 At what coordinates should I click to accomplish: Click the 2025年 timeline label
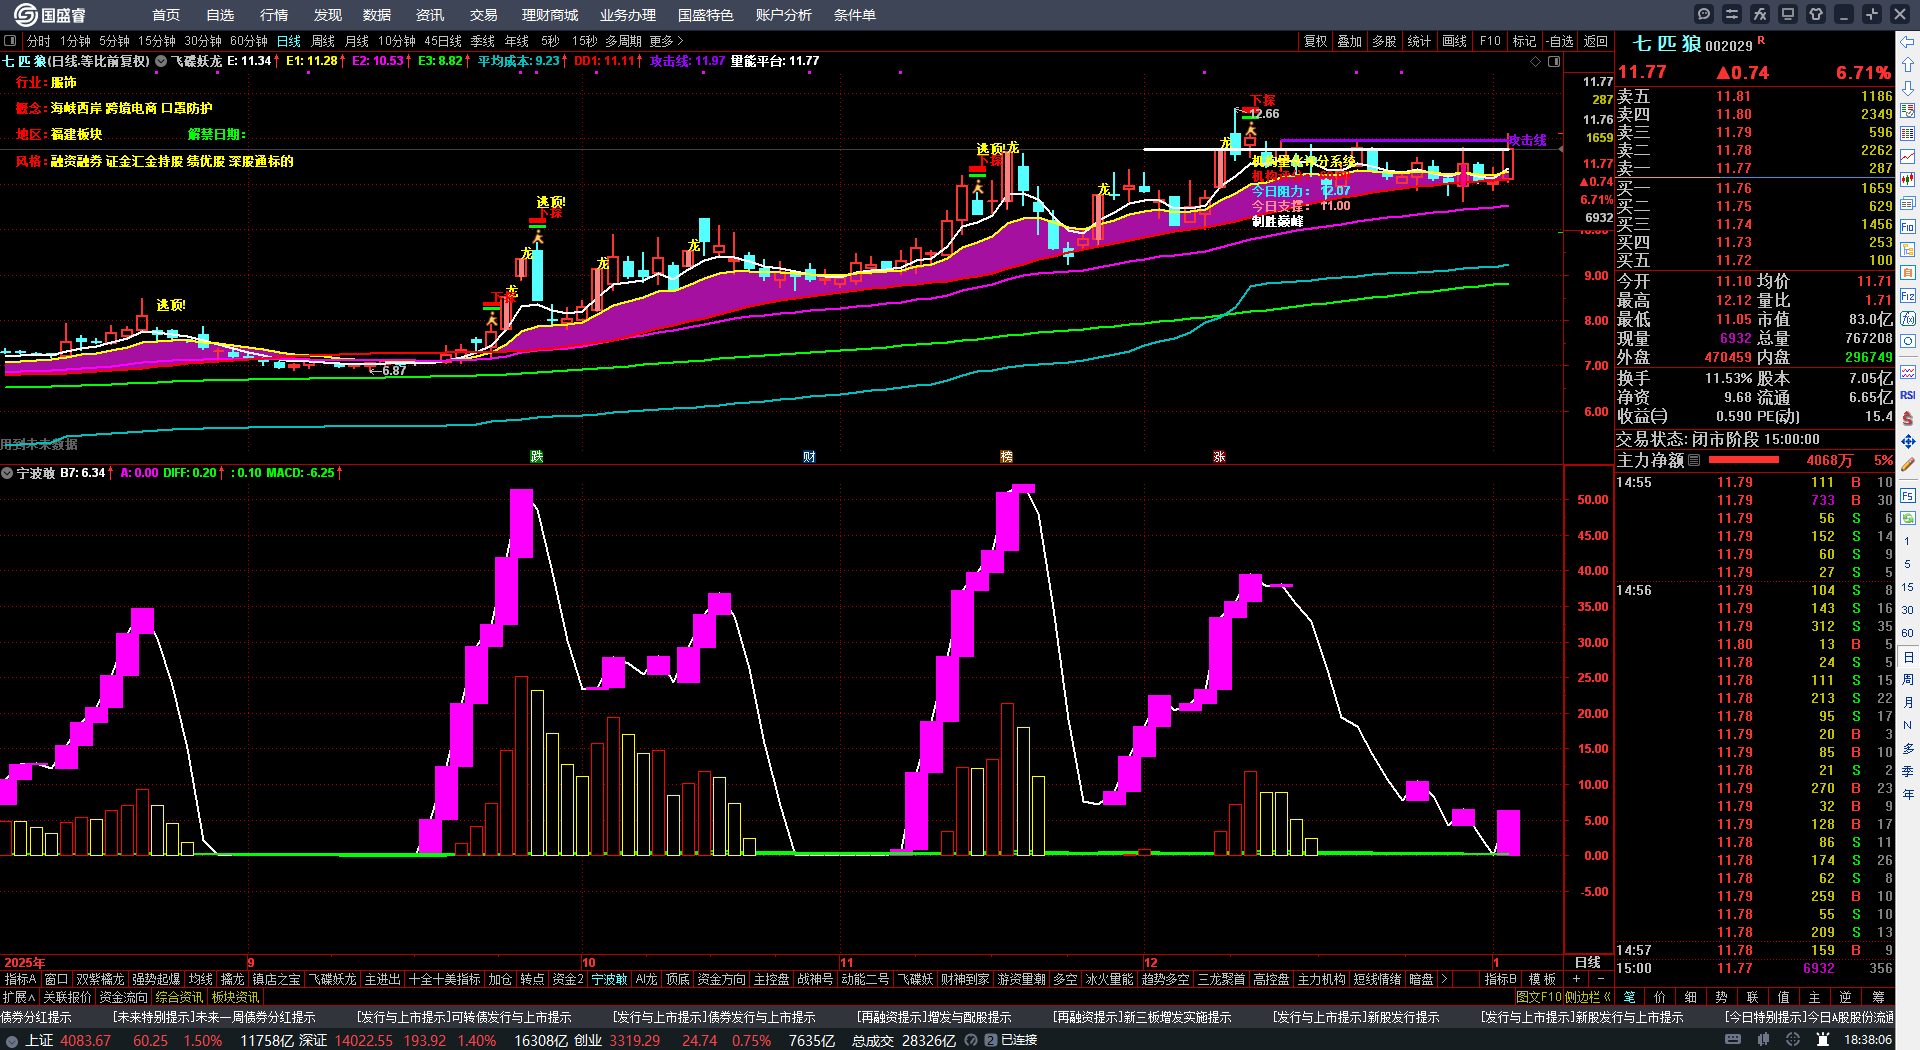[x=25, y=963]
